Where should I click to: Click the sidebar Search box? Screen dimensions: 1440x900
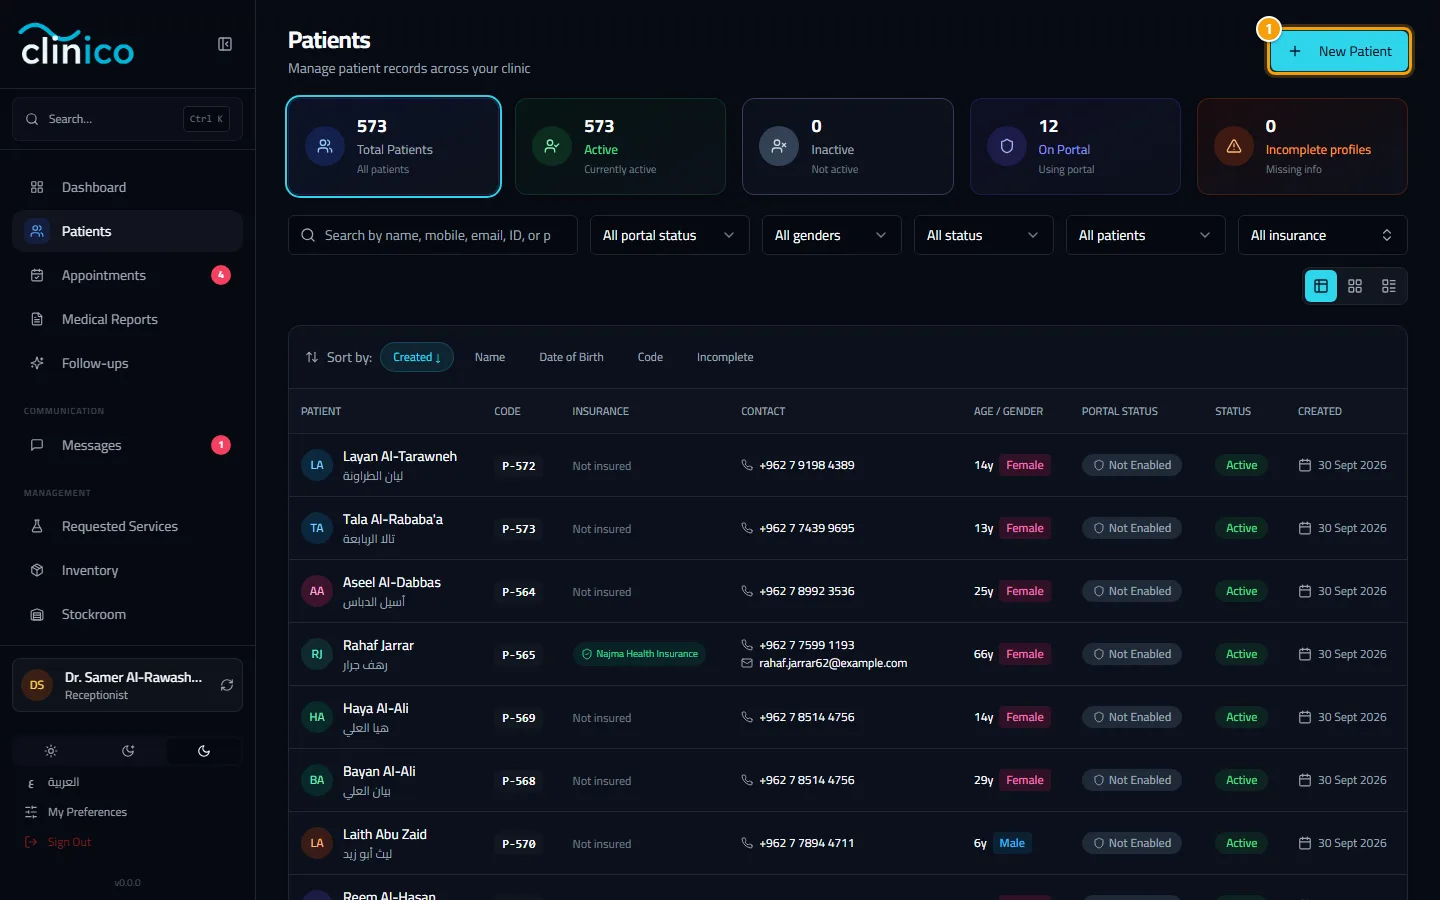(x=127, y=119)
